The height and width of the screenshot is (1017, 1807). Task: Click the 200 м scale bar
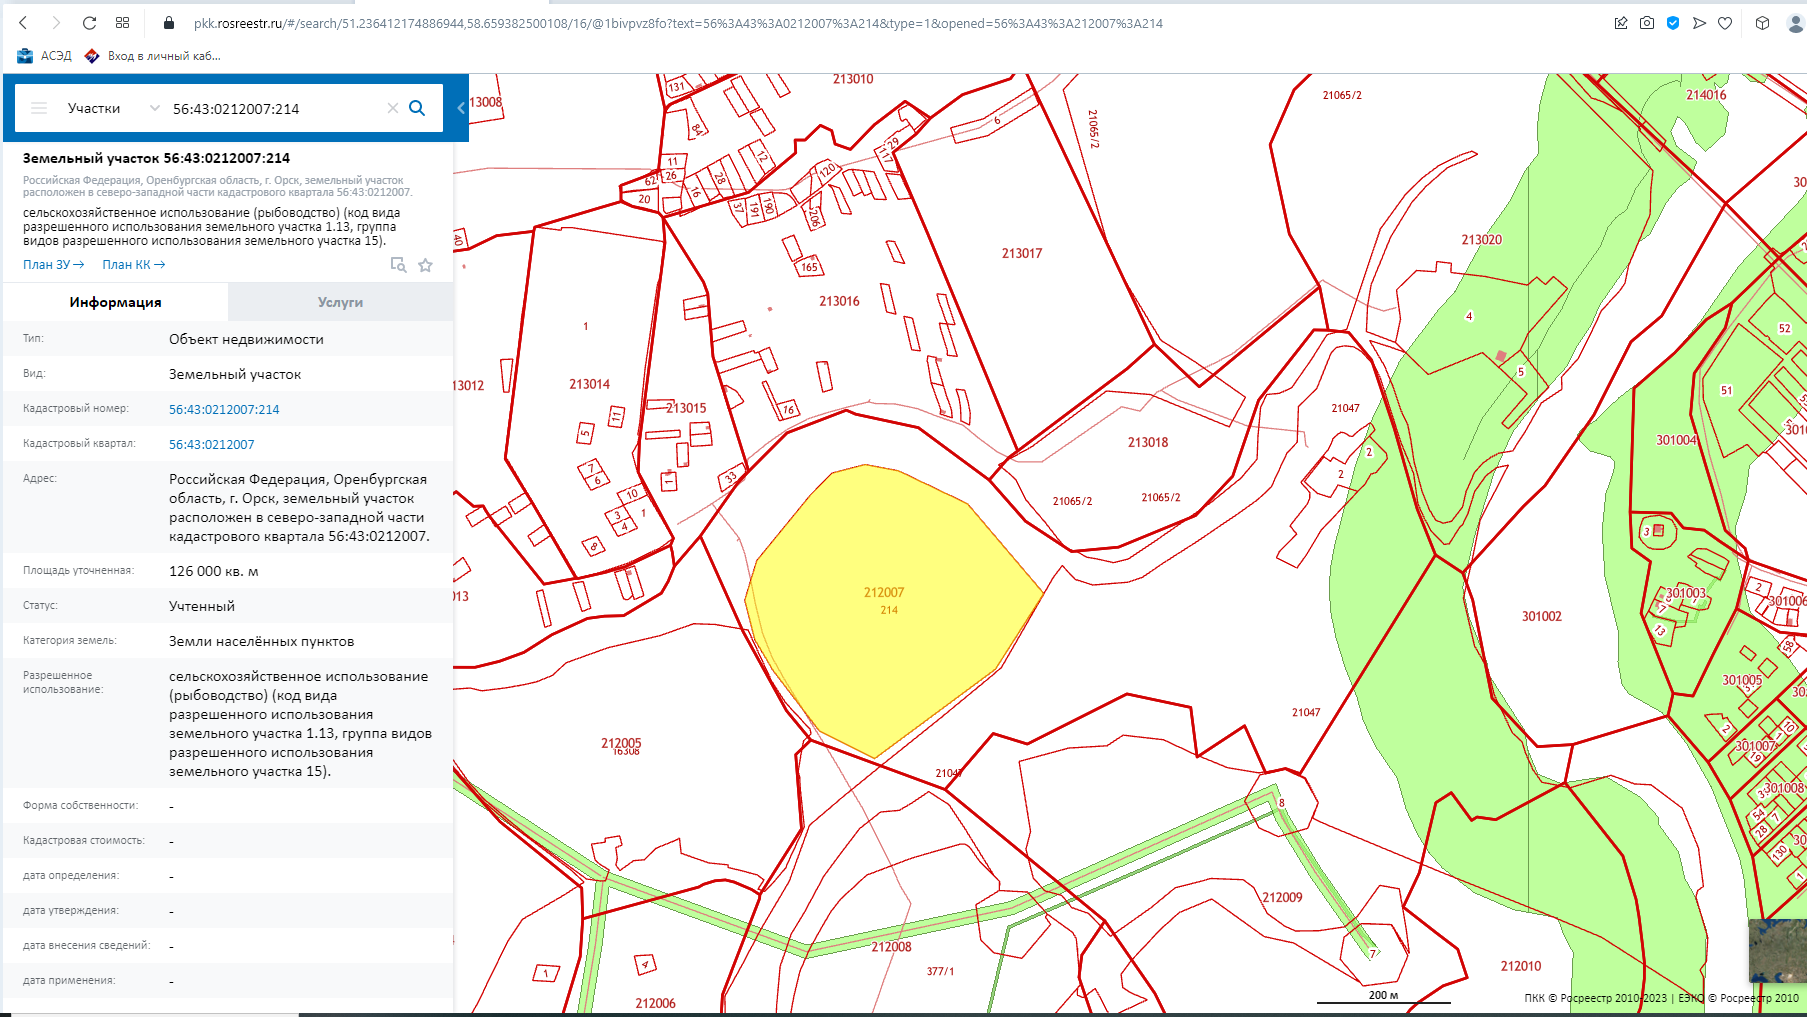[1383, 996]
